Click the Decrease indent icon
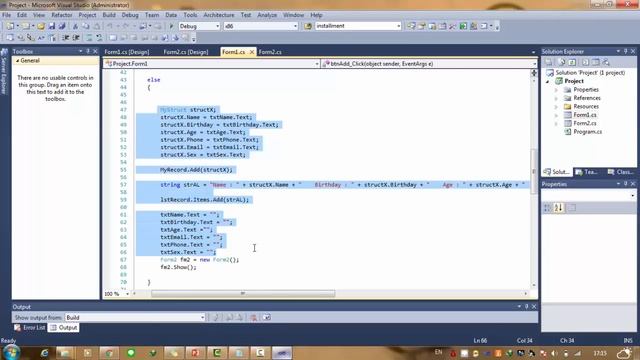640x360 pixels. pyautogui.click(x=66, y=38)
